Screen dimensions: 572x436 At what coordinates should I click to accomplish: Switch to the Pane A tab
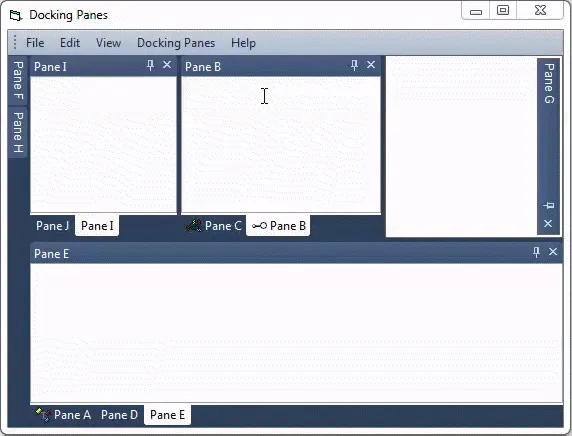tap(63, 415)
